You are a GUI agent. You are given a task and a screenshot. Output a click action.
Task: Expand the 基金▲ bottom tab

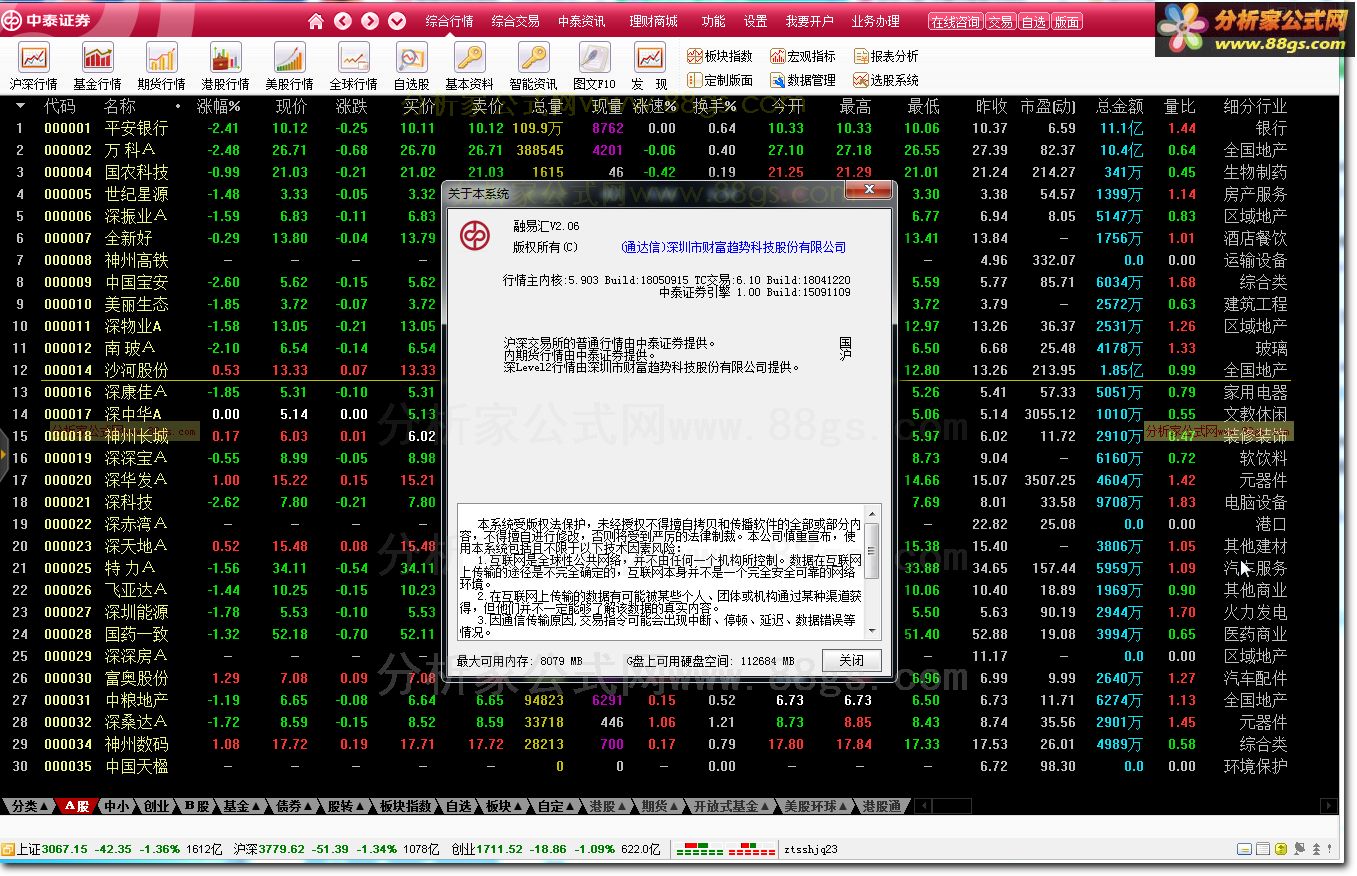[243, 806]
